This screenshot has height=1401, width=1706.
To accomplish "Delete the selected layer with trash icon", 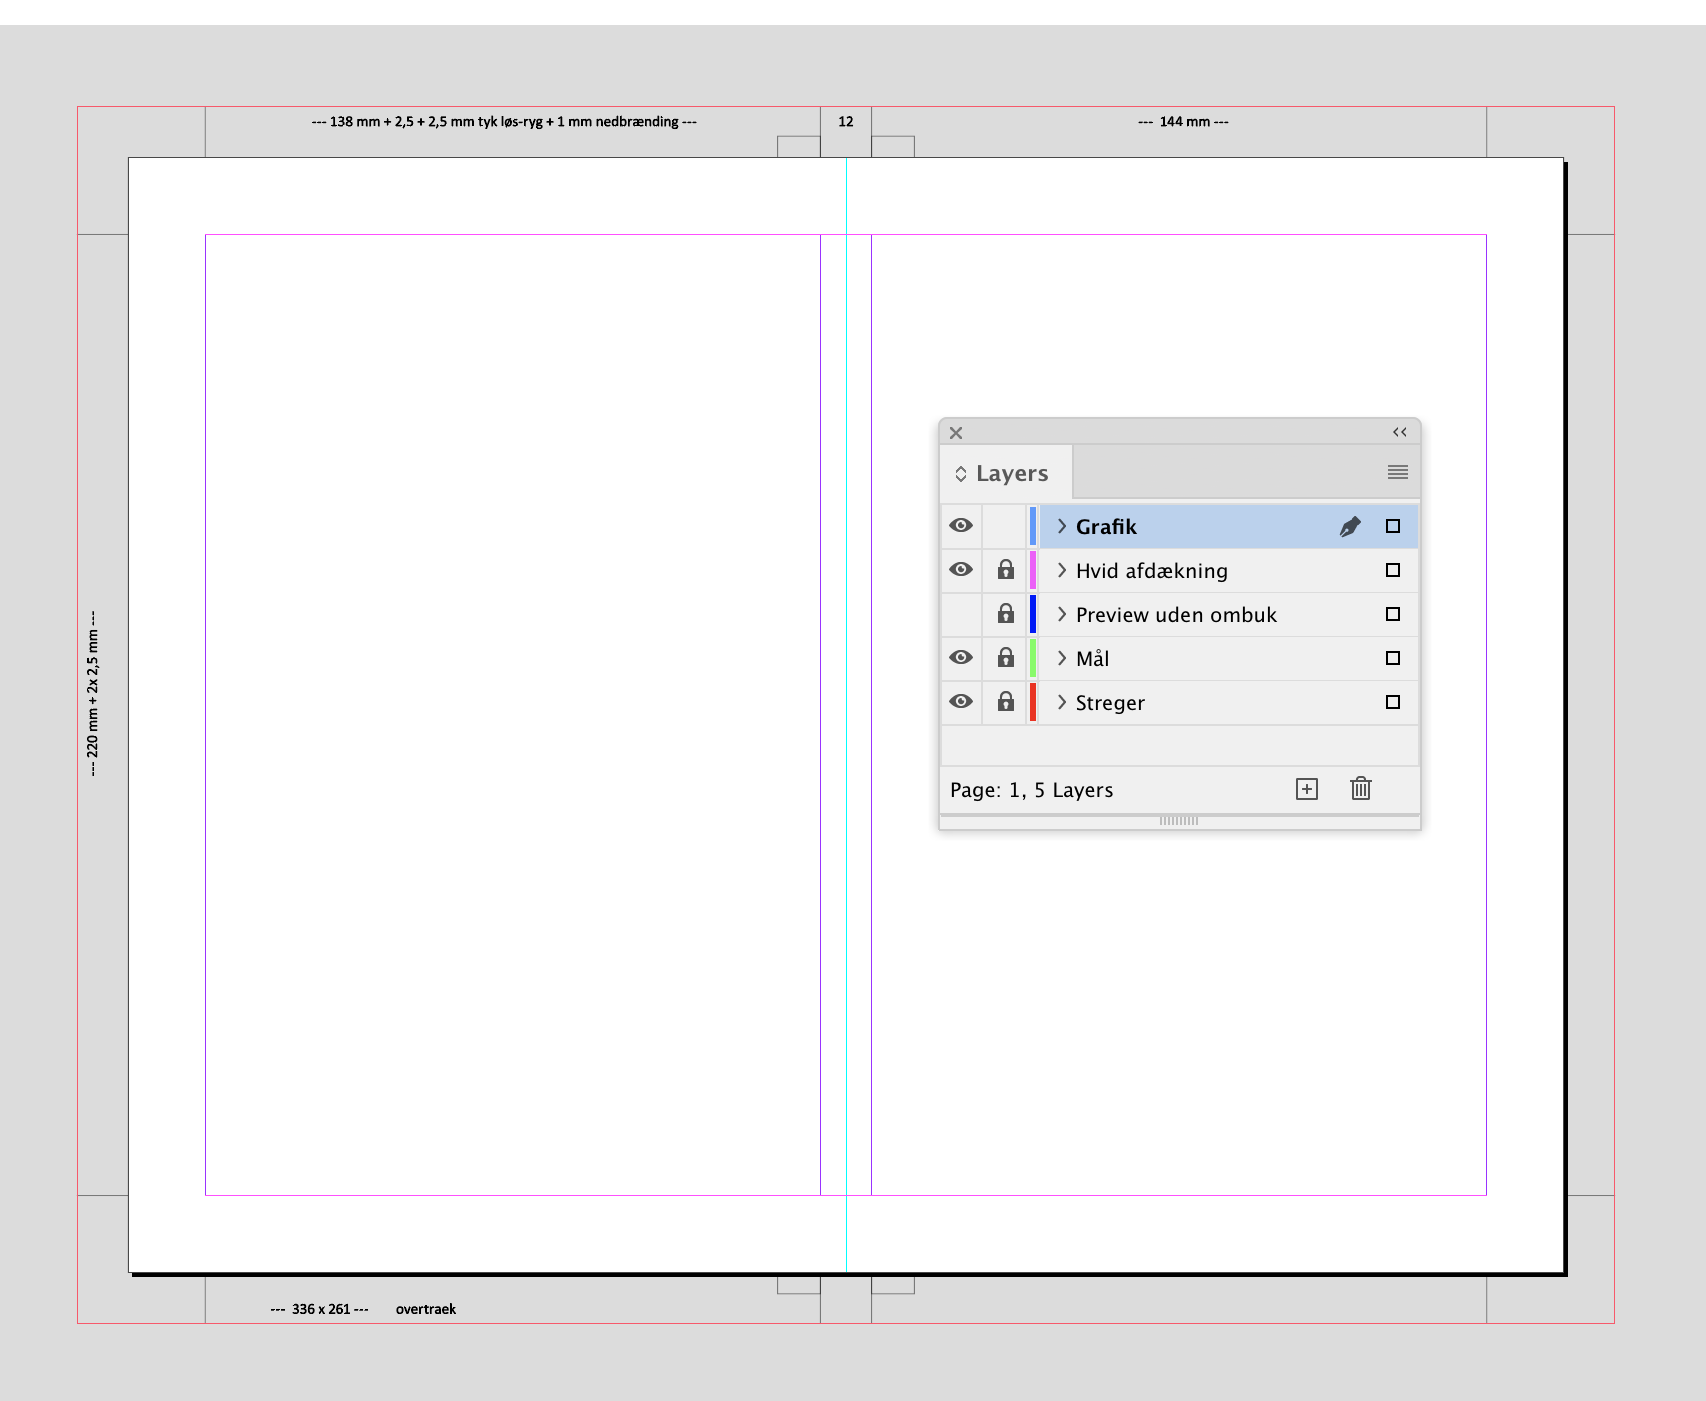I will (1361, 789).
